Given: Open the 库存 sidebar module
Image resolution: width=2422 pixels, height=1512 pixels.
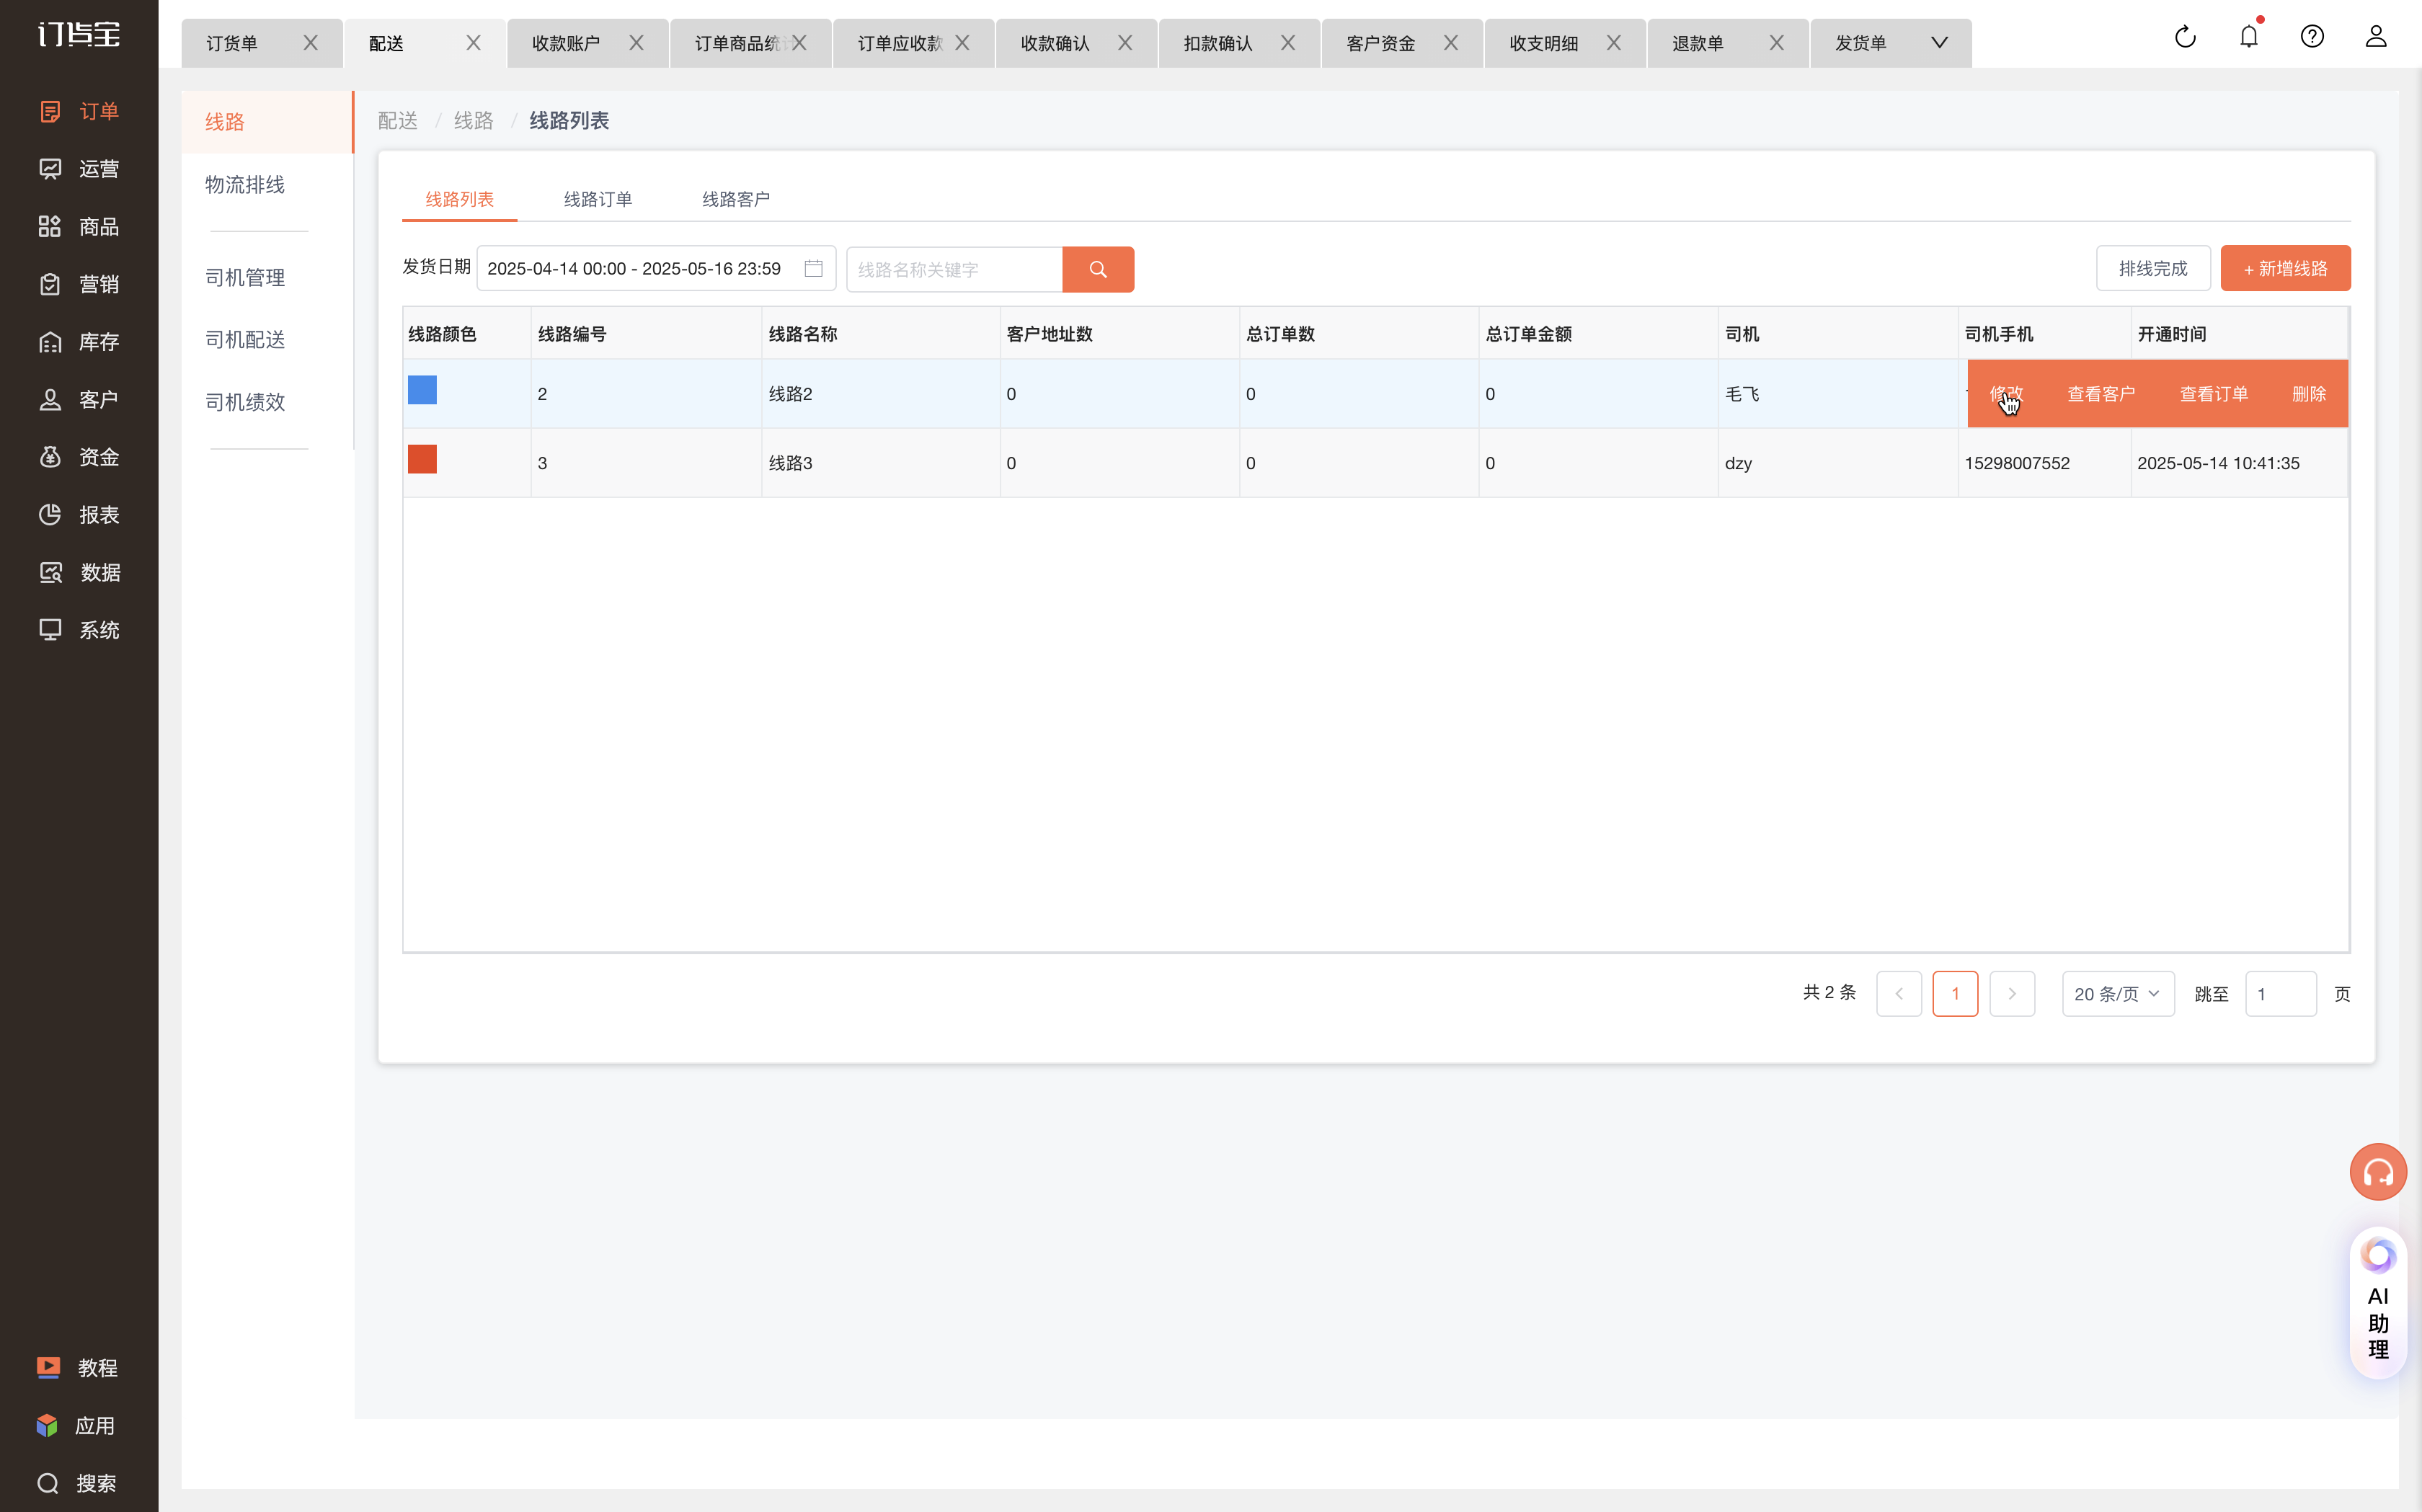Looking at the screenshot, I should [x=79, y=342].
